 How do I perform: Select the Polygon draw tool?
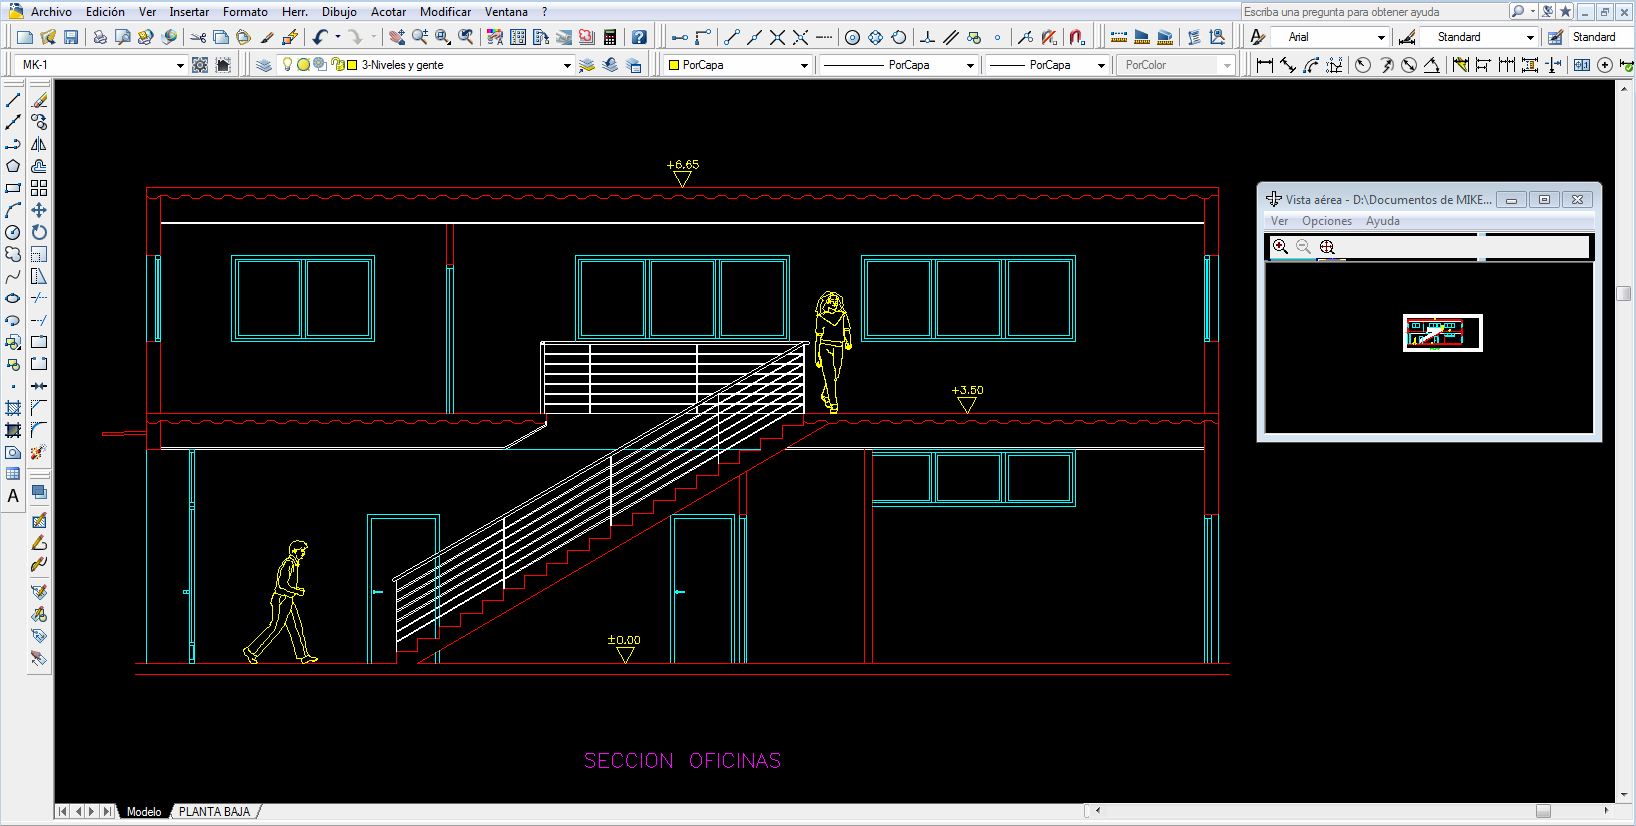tap(13, 166)
